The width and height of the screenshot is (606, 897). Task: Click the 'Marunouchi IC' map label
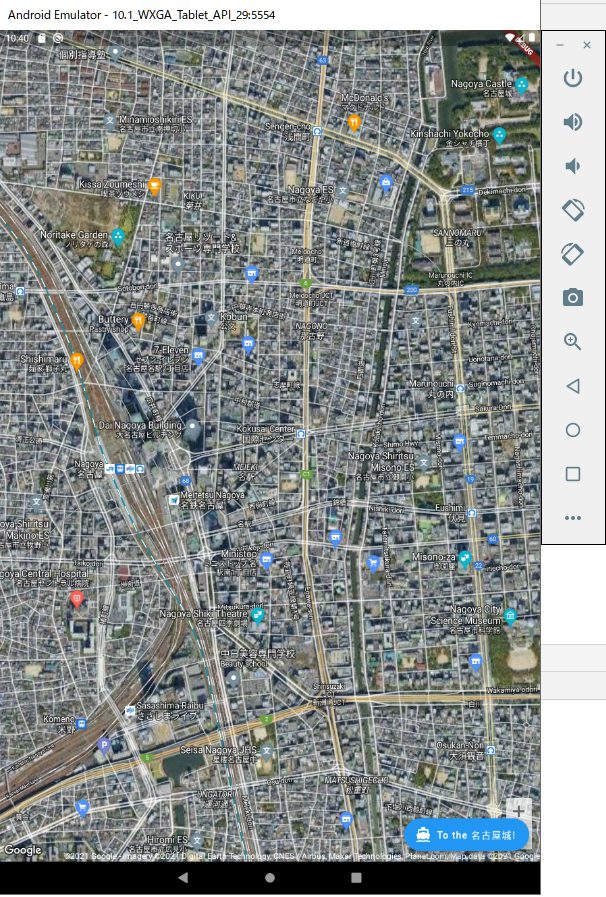[450, 275]
